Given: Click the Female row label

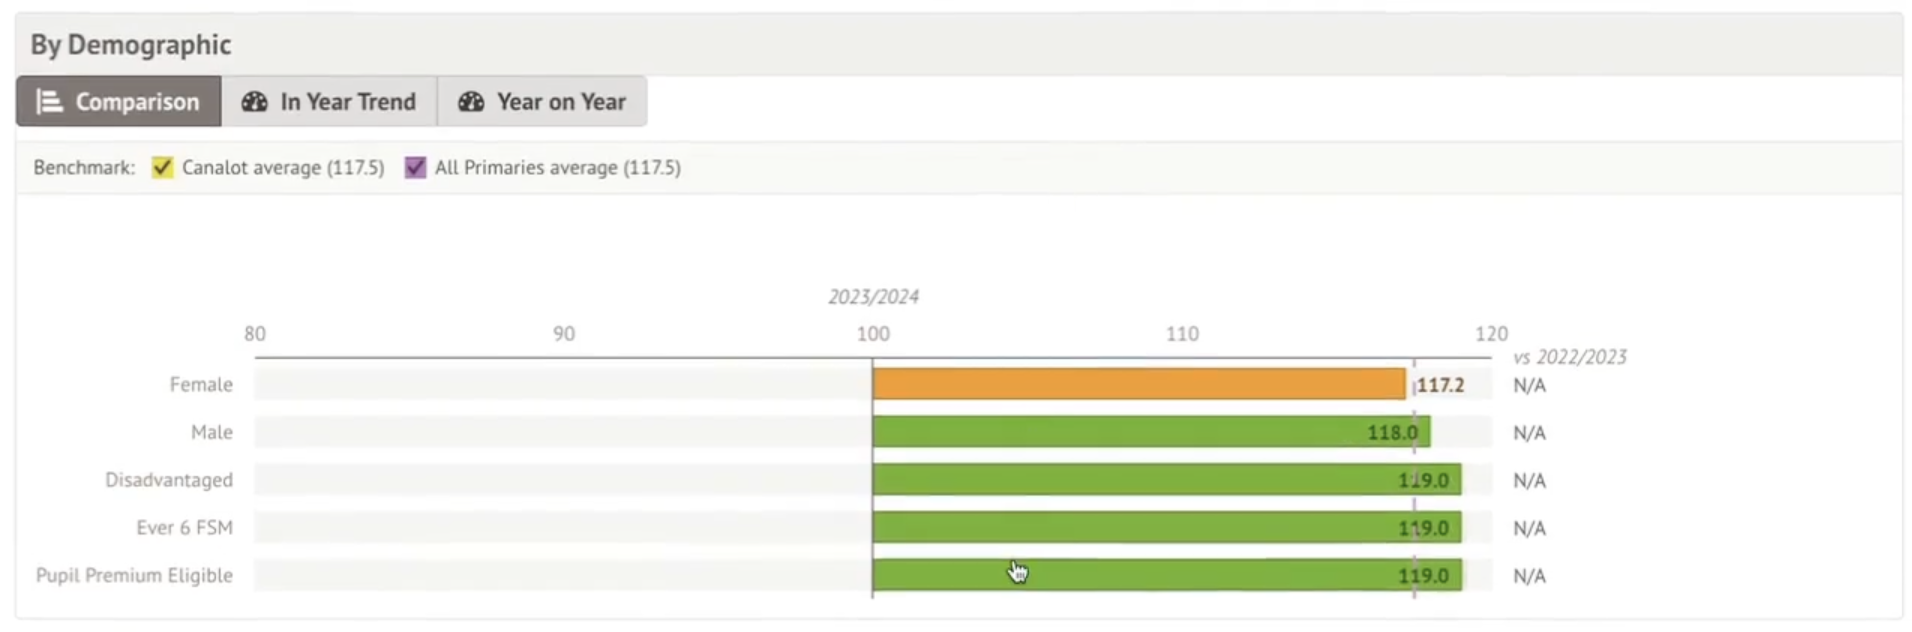Looking at the screenshot, I should pyautogui.click(x=201, y=385).
